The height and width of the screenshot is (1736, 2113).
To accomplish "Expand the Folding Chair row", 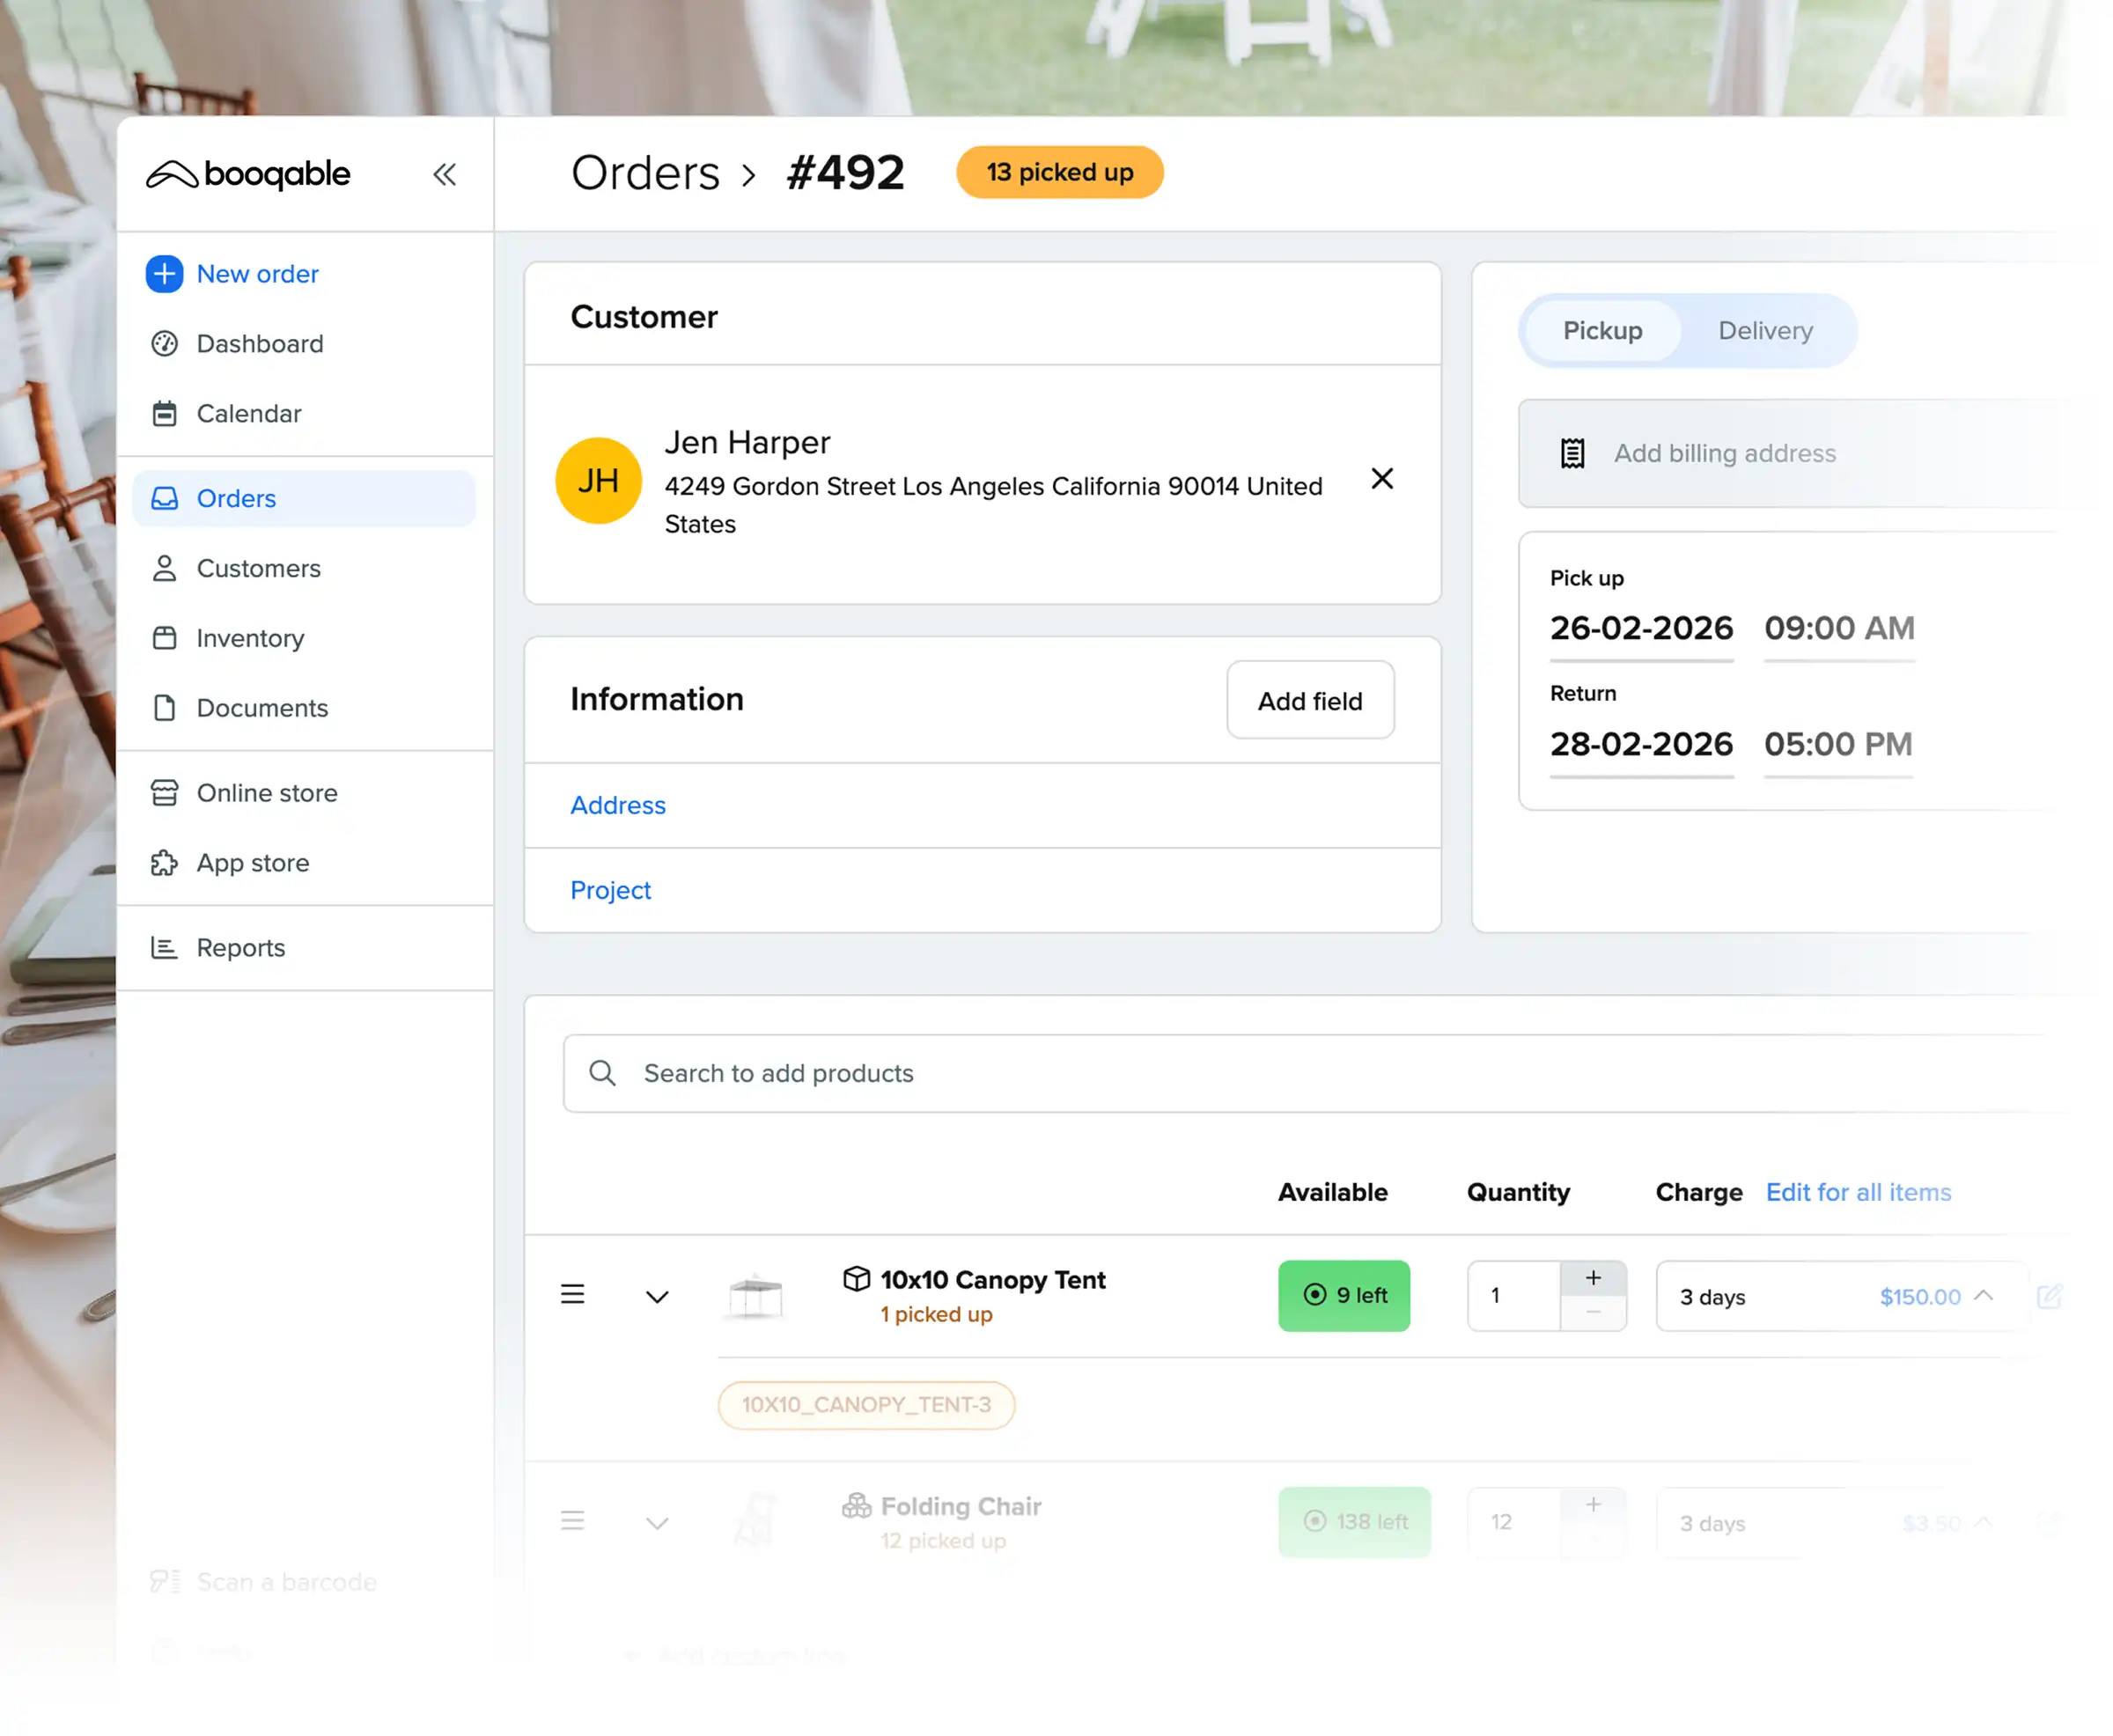I will [x=657, y=1522].
